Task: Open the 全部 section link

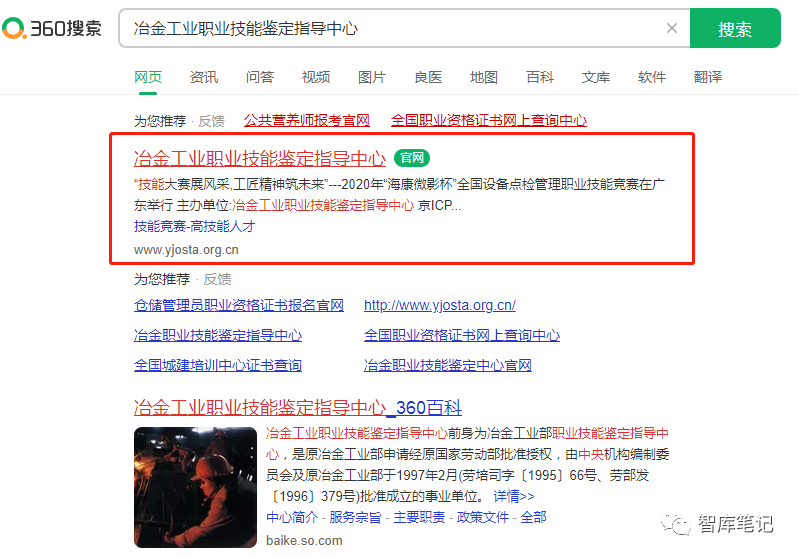Action: point(533,517)
